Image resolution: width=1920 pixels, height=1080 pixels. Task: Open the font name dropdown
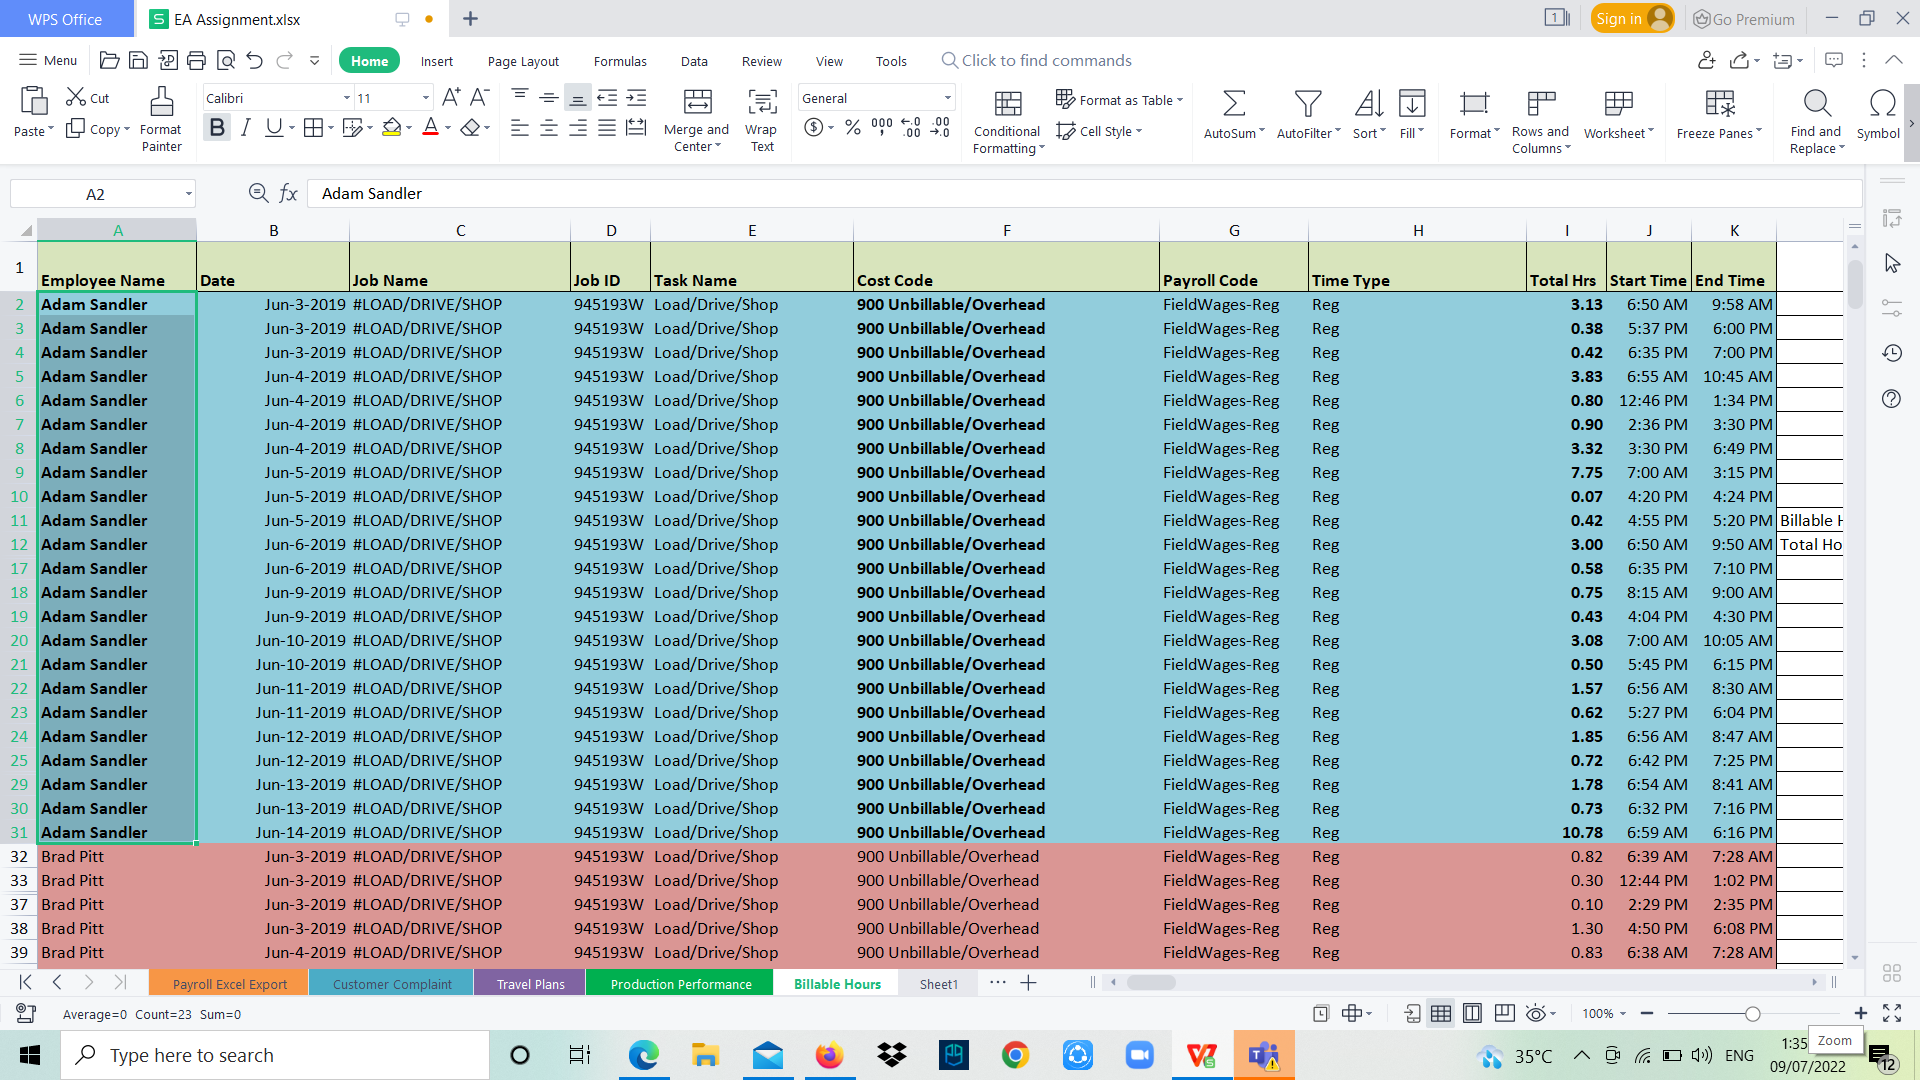(347, 98)
